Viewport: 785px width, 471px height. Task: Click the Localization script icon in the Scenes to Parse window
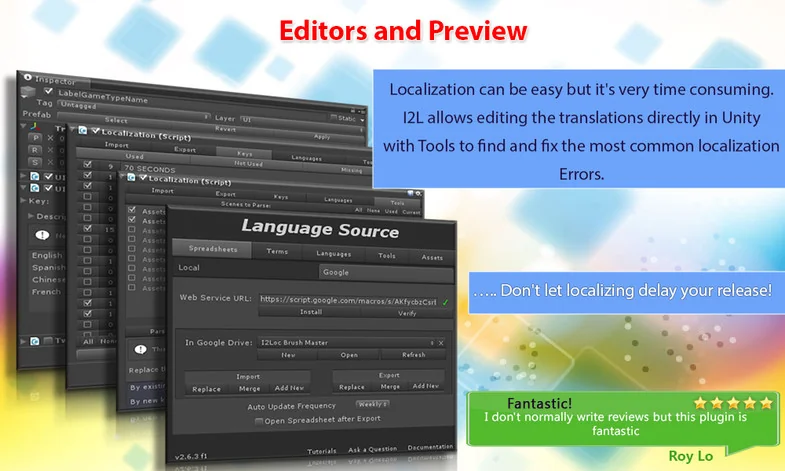pyautogui.click(x=131, y=177)
